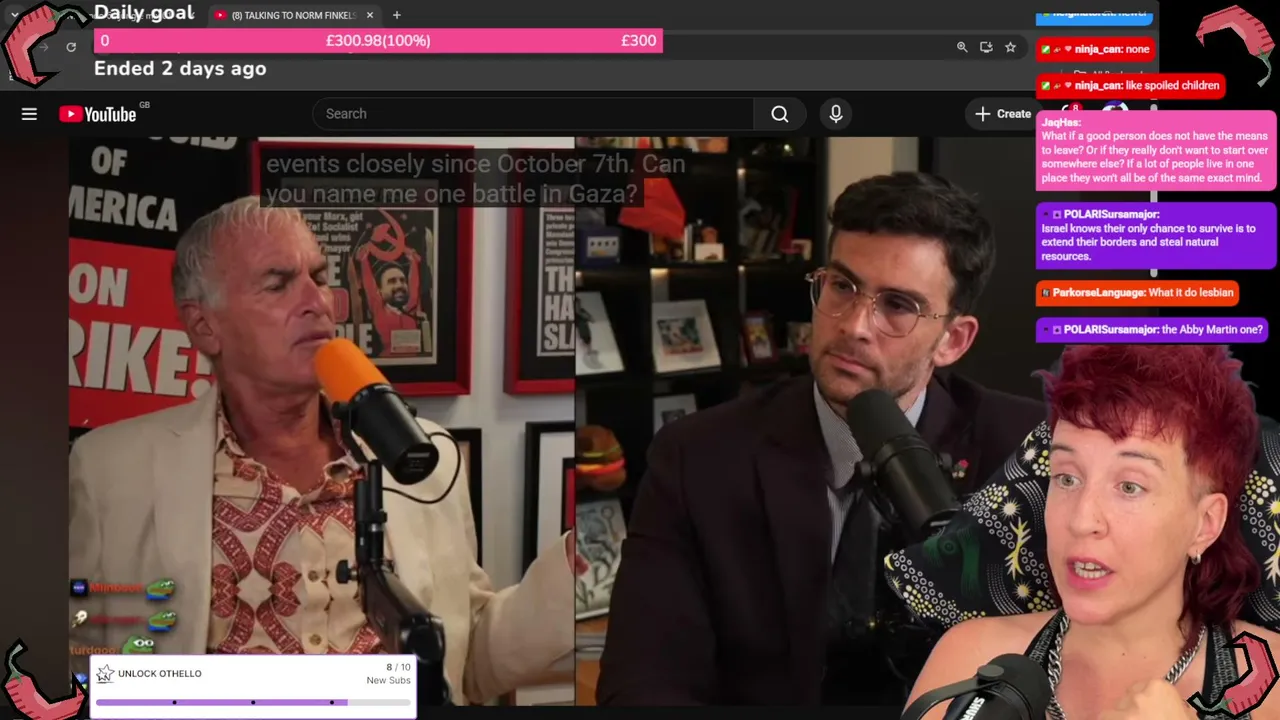The image size is (1280, 720).
Task: Click ninja_can's 'like spoiled children' chat message
Action: tap(1131, 86)
